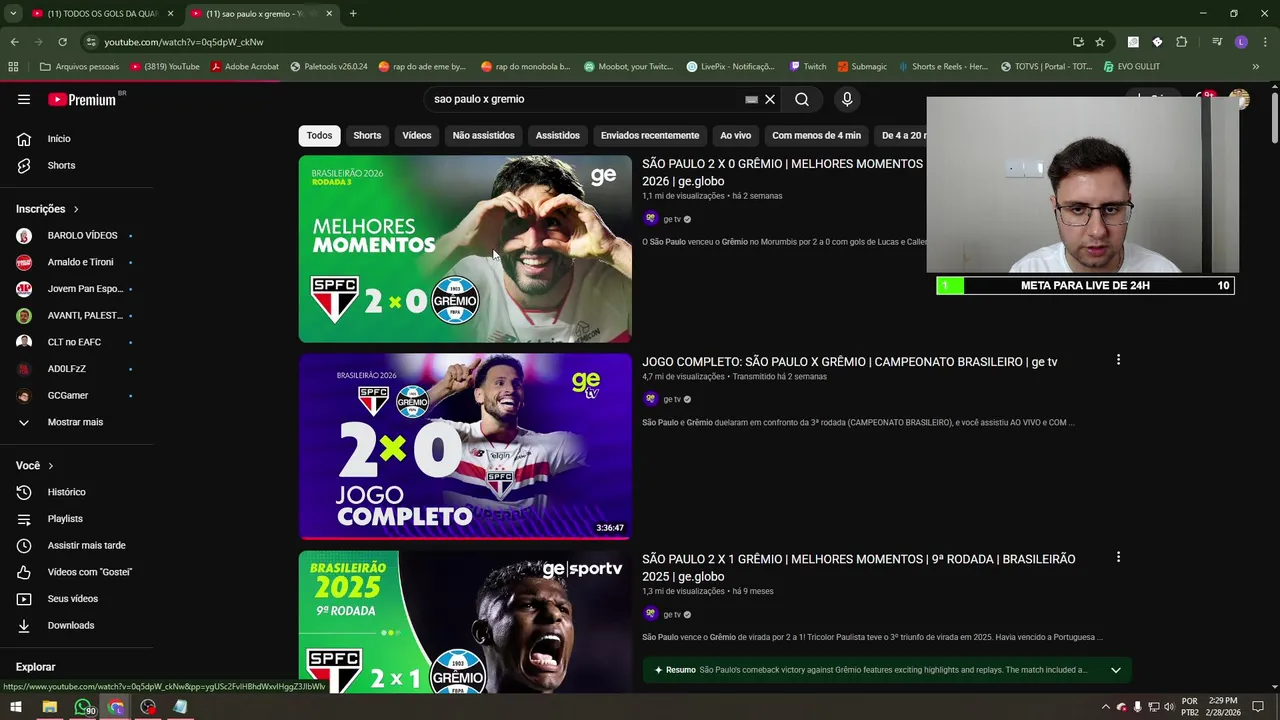1280x720 pixels.
Task: Select the Não assistidos filter chip
Action: 483,135
